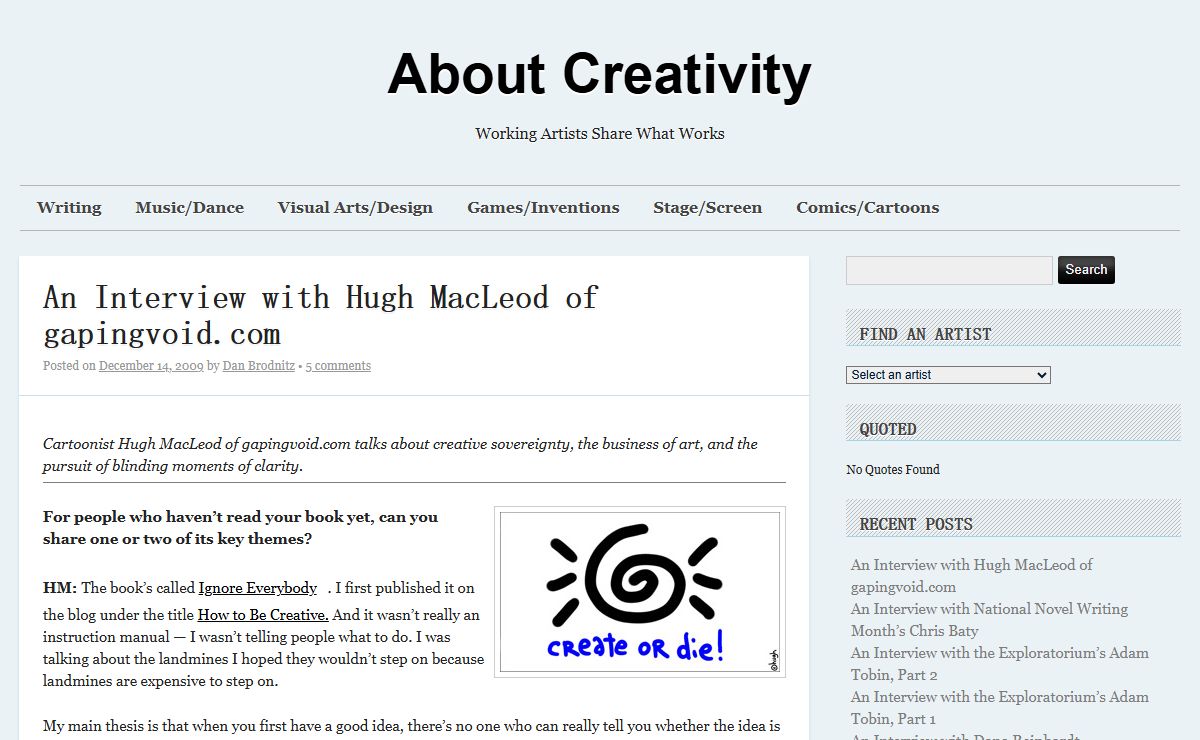This screenshot has width=1200, height=740.
Task: Click the No Quotes Found text
Action: pyautogui.click(x=893, y=470)
